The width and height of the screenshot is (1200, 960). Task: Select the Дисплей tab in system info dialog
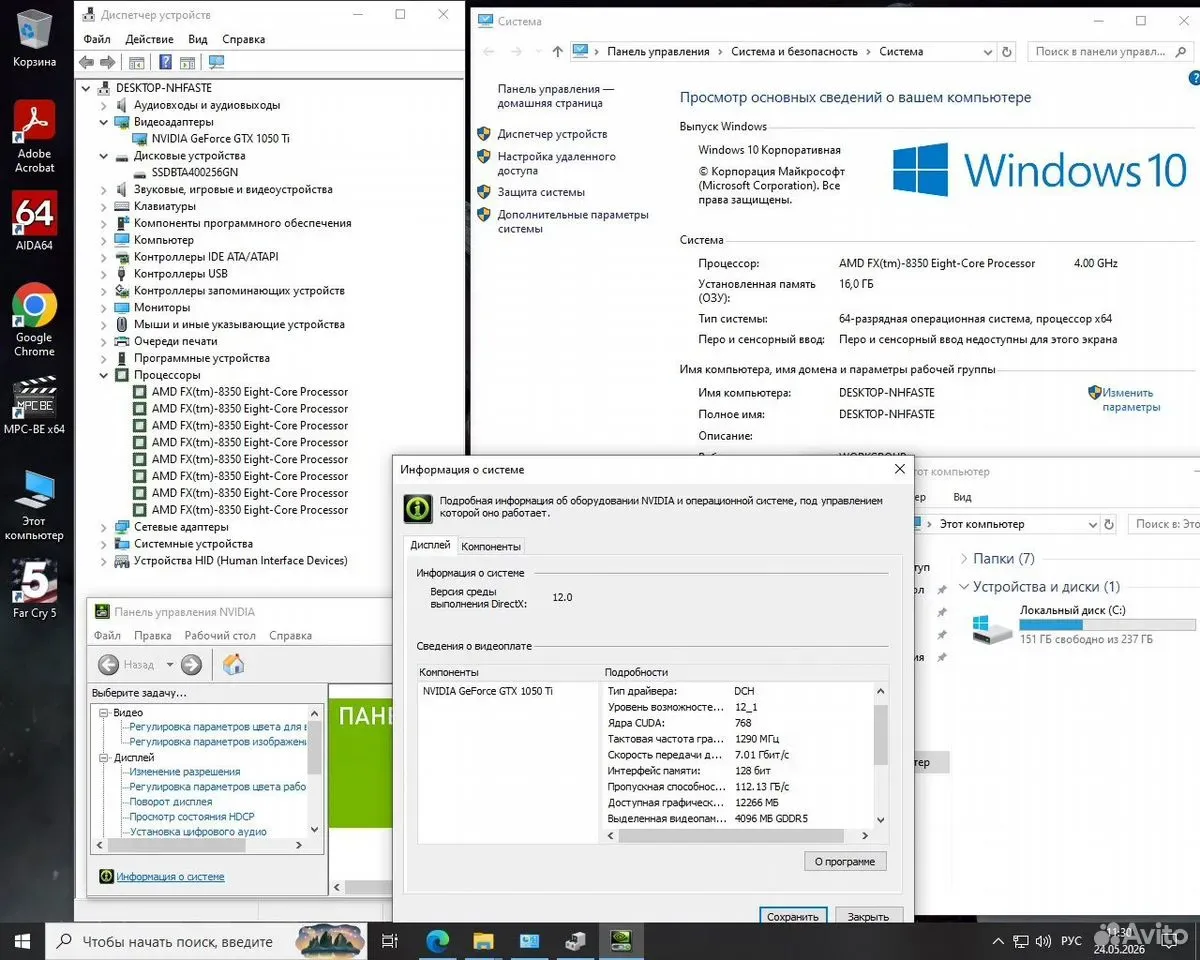tap(430, 545)
